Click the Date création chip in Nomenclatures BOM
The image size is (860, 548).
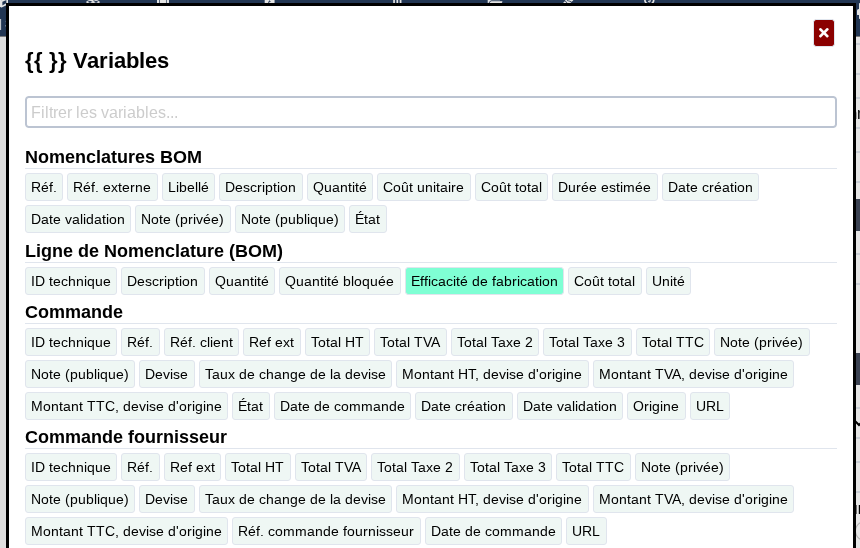pos(710,188)
